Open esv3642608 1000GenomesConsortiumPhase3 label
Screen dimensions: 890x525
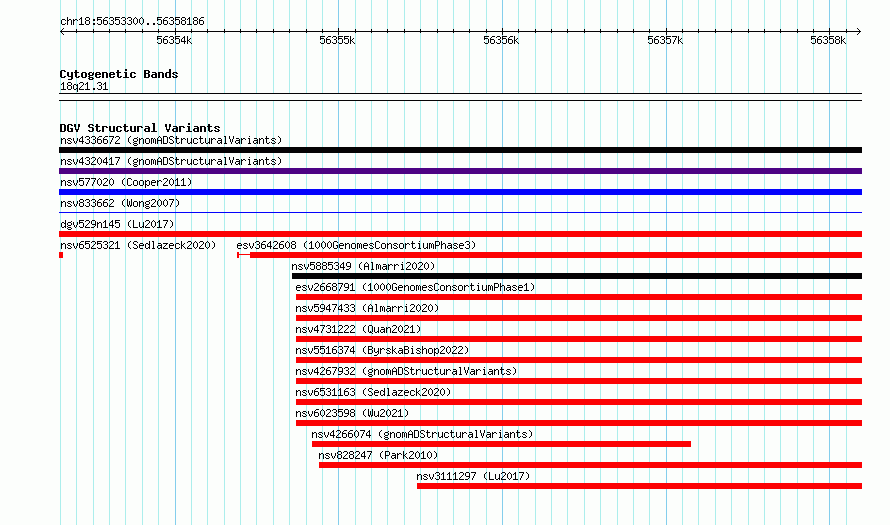356,245
